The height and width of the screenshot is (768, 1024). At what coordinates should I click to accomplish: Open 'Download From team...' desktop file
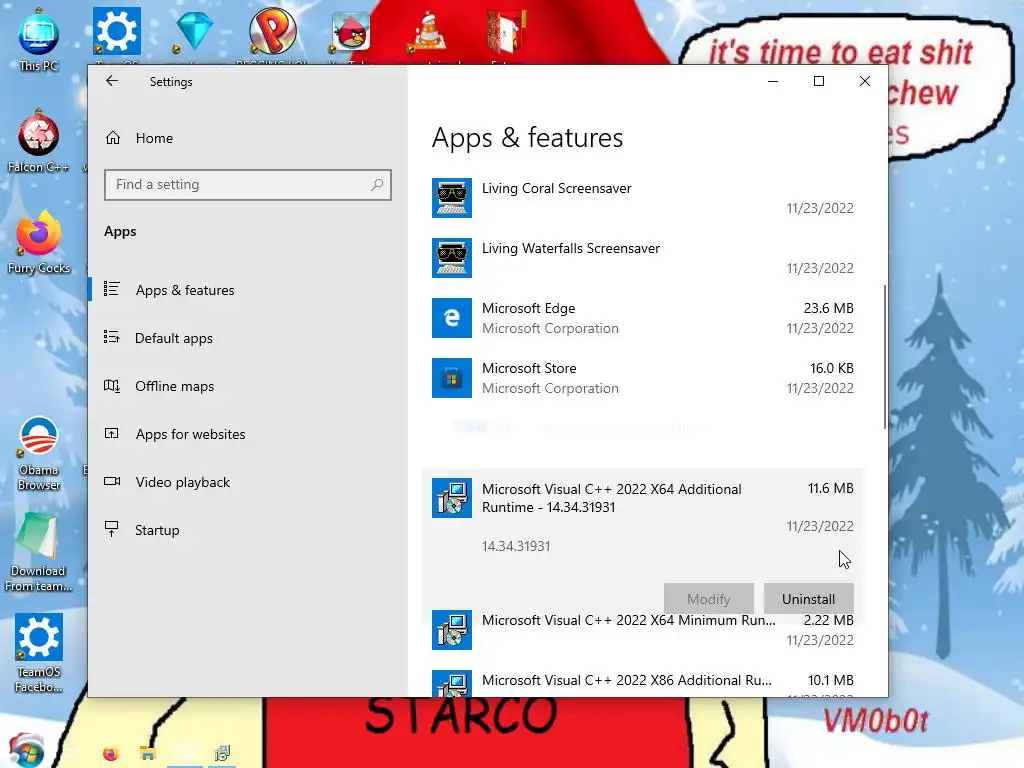tap(39, 552)
